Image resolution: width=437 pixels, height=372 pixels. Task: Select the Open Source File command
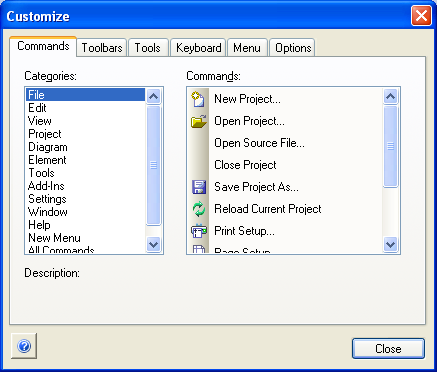tap(259, 143)
